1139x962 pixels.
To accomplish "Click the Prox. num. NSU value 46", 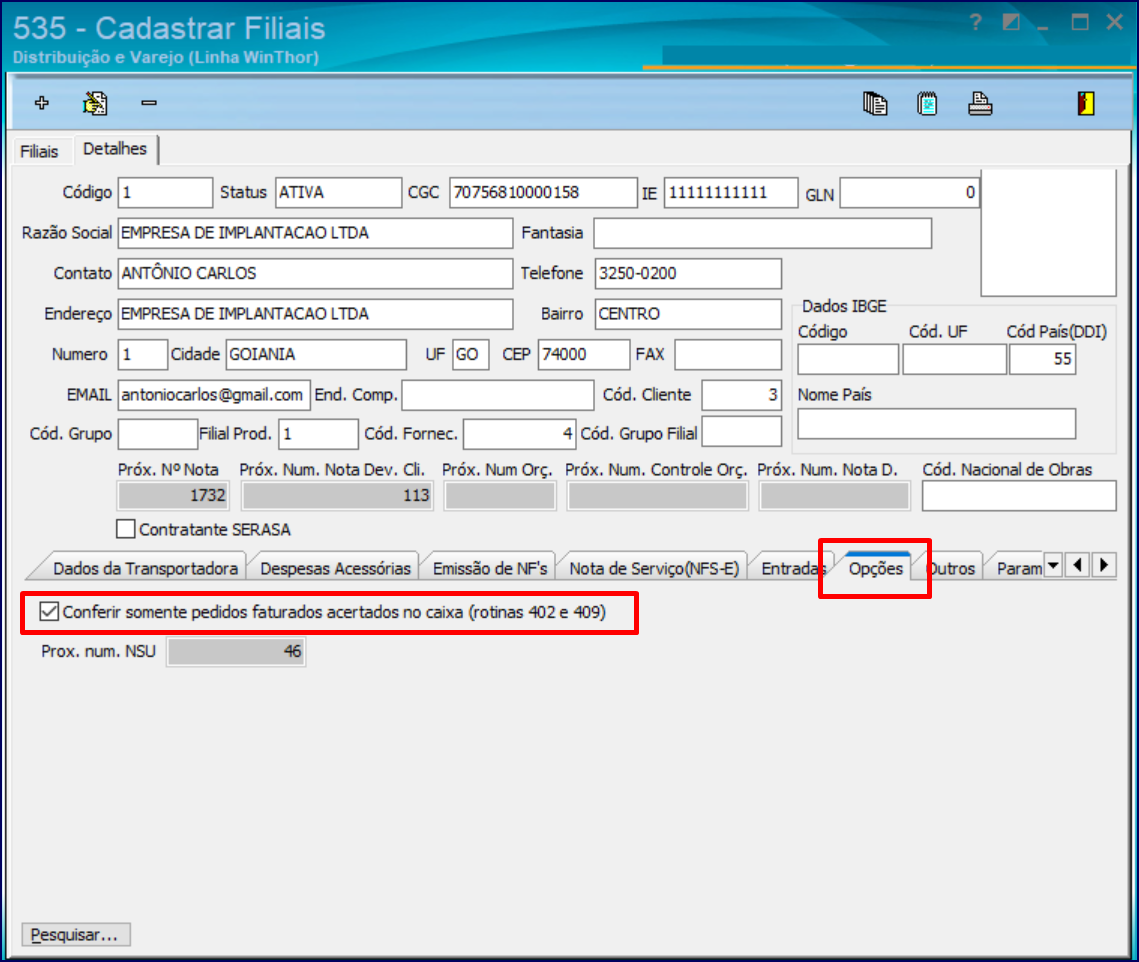I will [x=236, y=651].
